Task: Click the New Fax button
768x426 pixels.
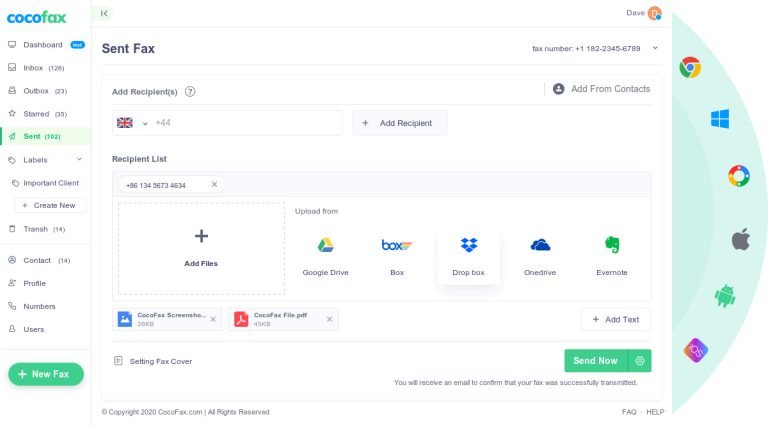Action: point(46,374)
